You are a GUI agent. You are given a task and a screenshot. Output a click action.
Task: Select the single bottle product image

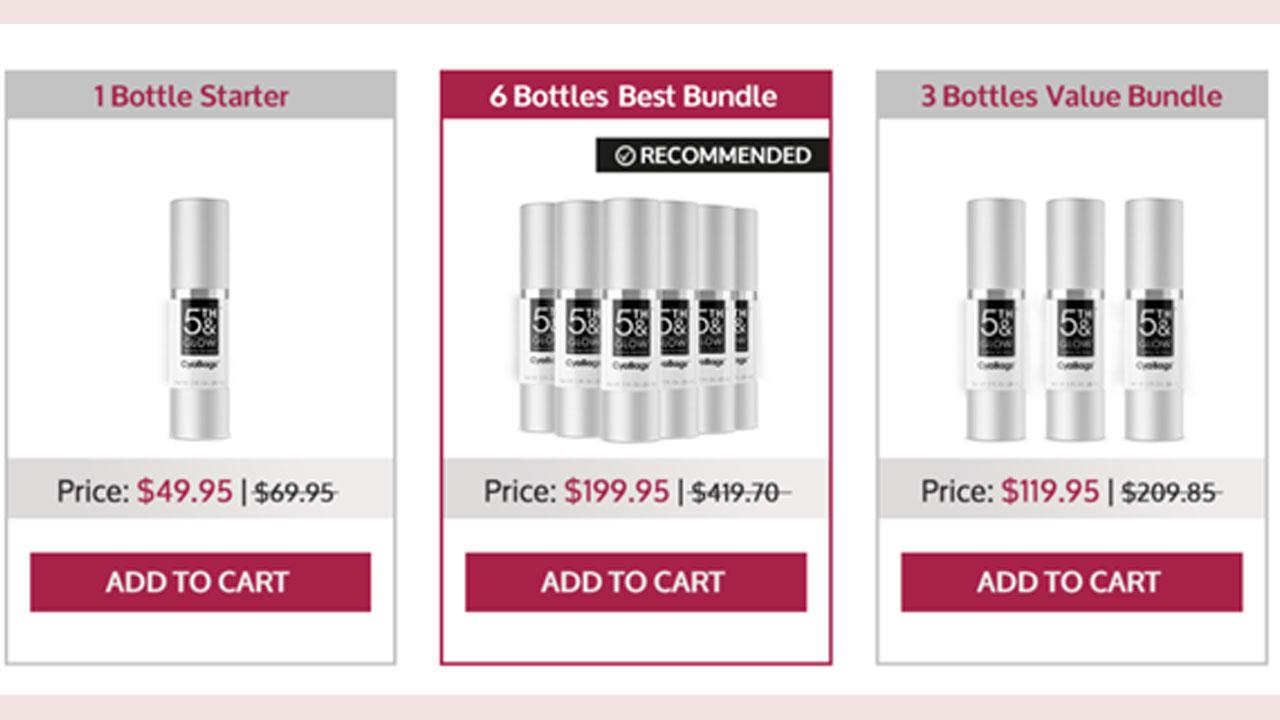(x=199, y=319)
